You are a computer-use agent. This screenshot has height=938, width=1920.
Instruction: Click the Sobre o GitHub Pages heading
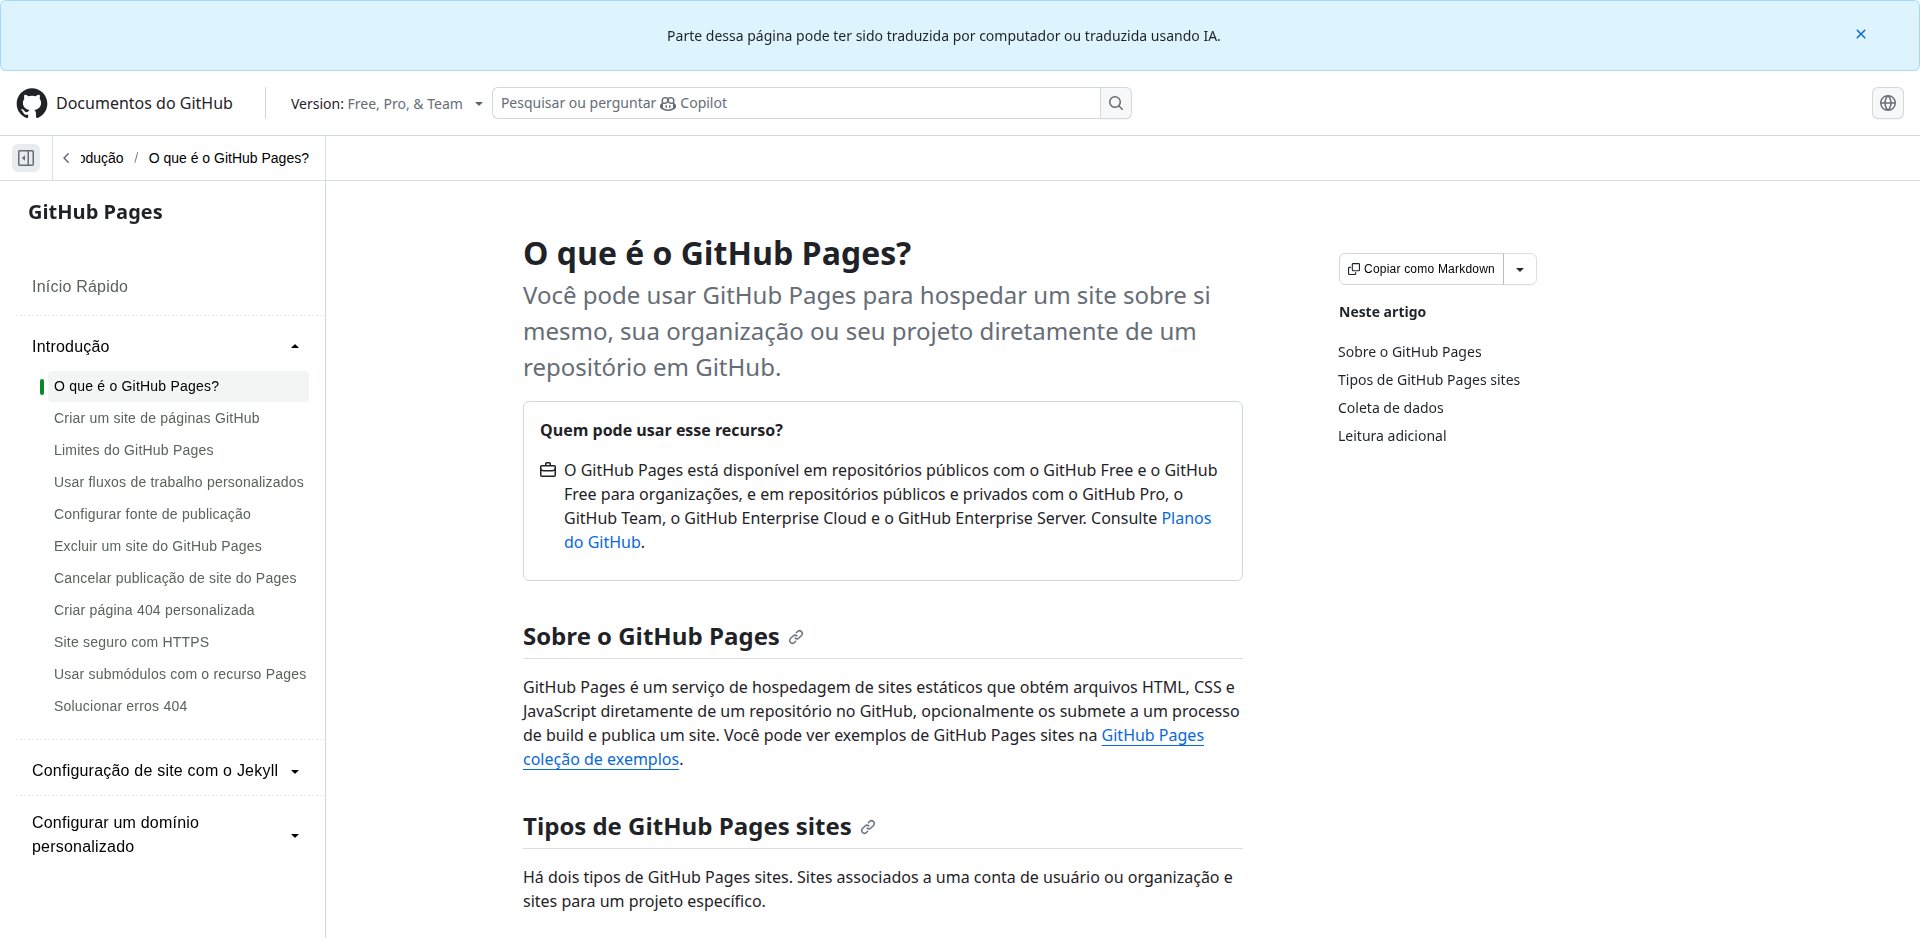pos(651,637)
